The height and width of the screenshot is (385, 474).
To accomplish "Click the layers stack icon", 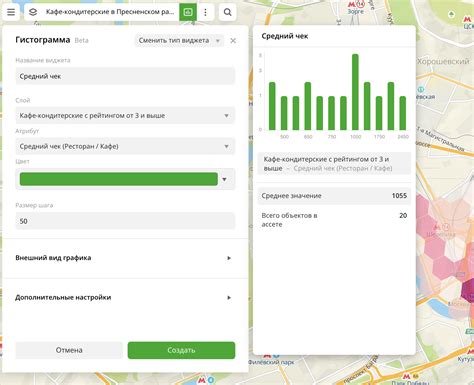I will [x=33, y=12].
